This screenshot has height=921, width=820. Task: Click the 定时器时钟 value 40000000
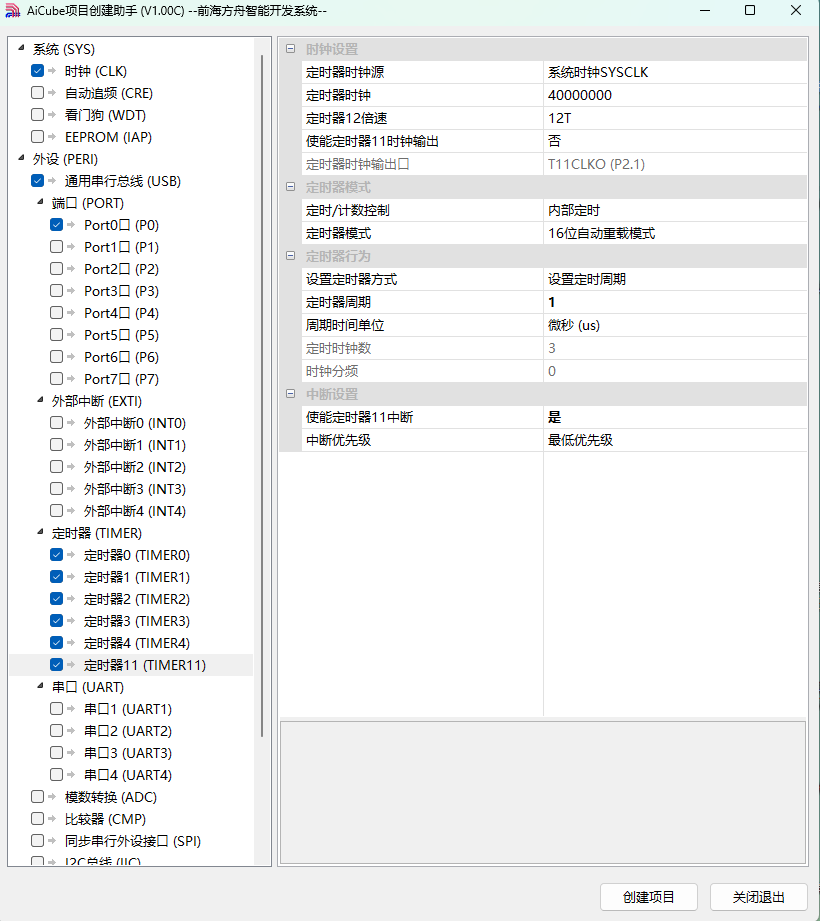click(676, 95)
